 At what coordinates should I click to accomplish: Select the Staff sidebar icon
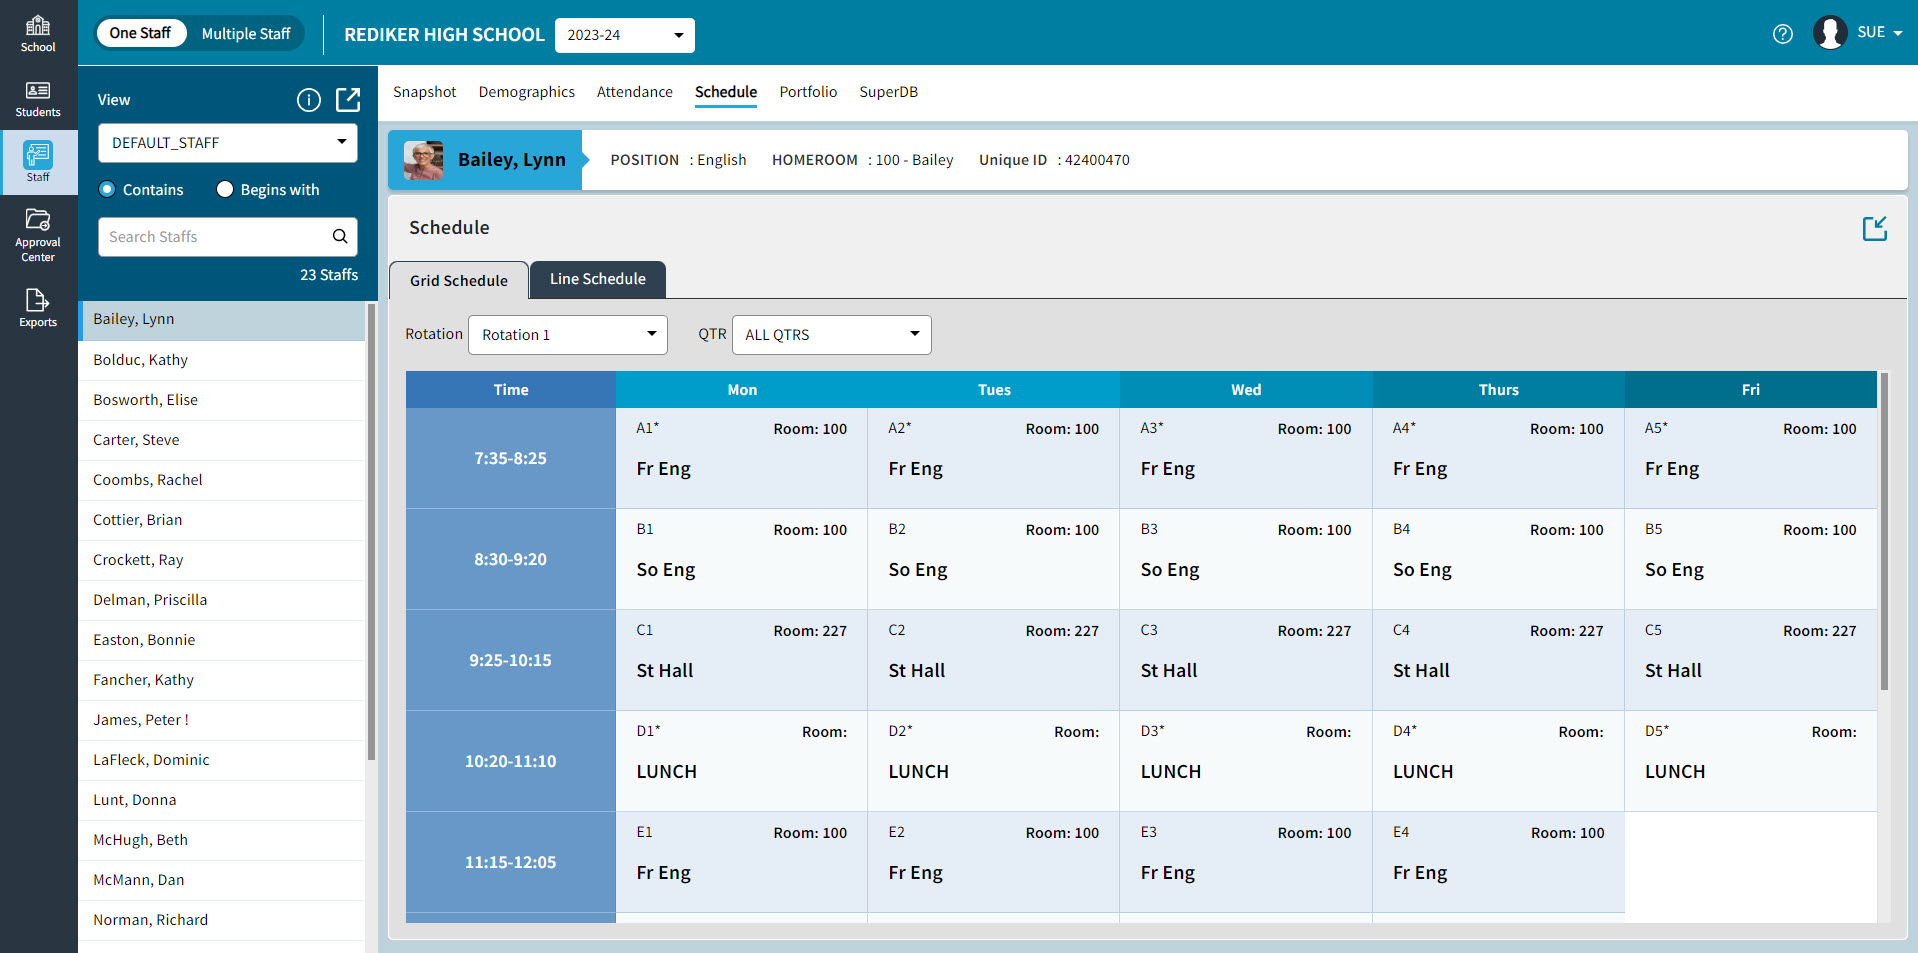pyautogui.click(x=38, y=162)
